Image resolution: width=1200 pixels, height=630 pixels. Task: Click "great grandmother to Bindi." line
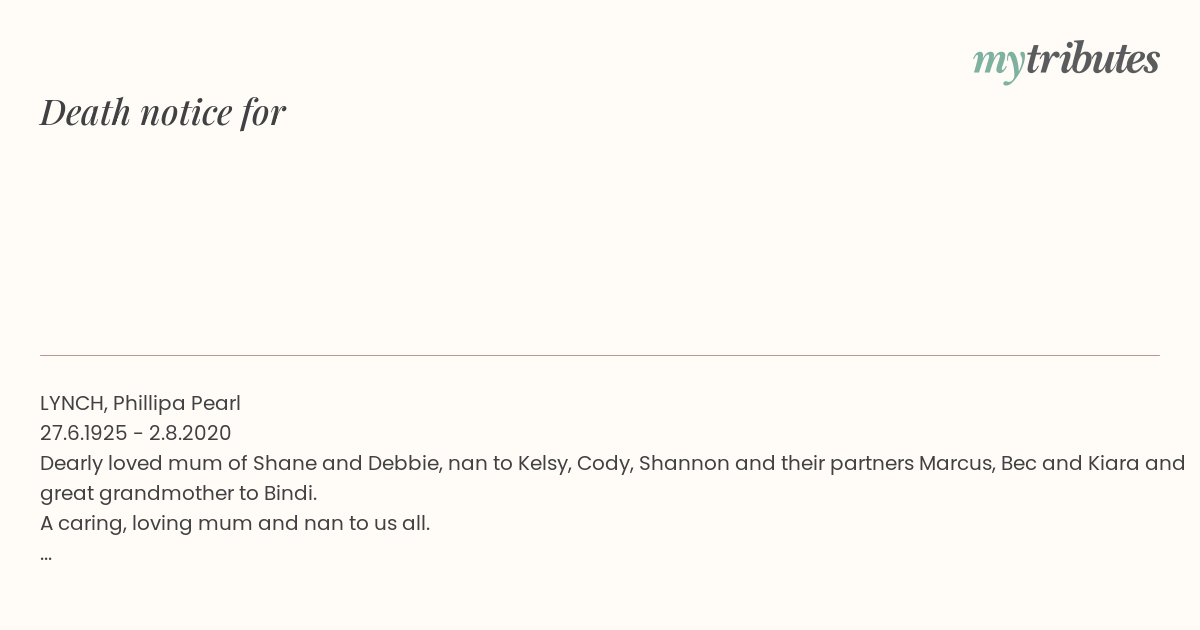[178, 494]
